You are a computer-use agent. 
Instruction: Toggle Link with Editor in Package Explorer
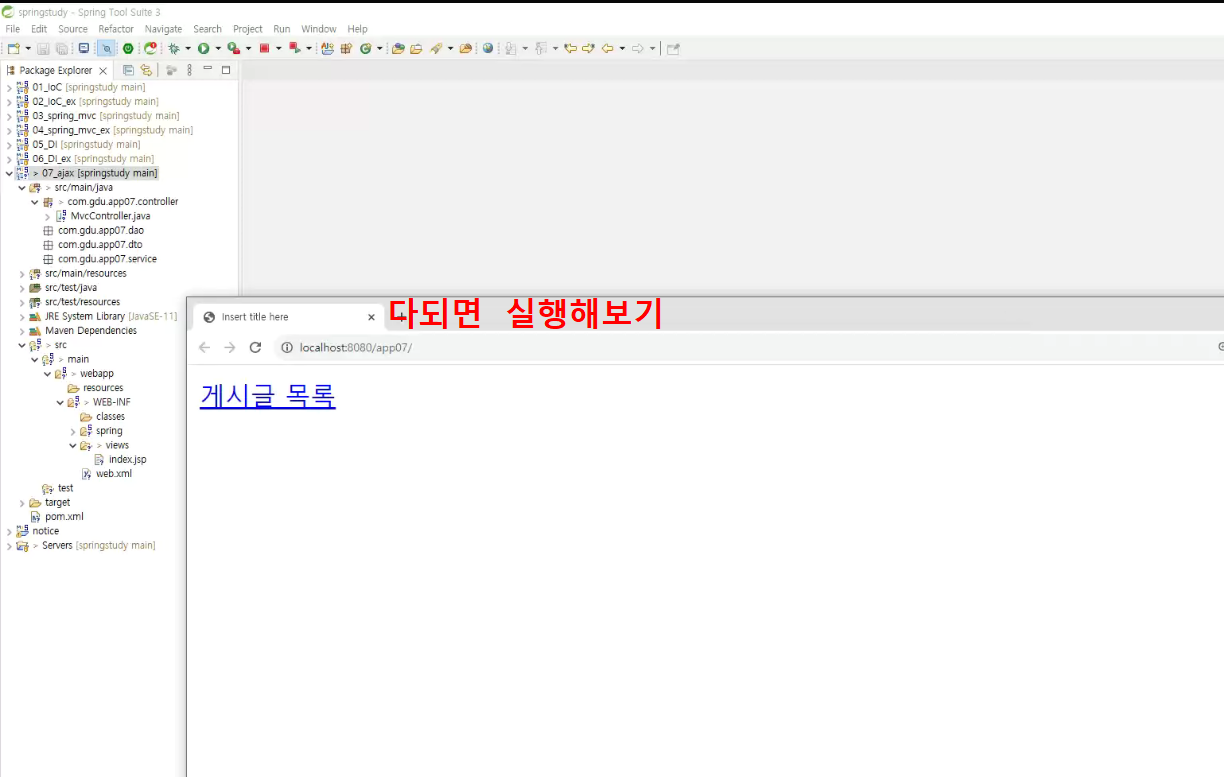[x=146, y=70]
